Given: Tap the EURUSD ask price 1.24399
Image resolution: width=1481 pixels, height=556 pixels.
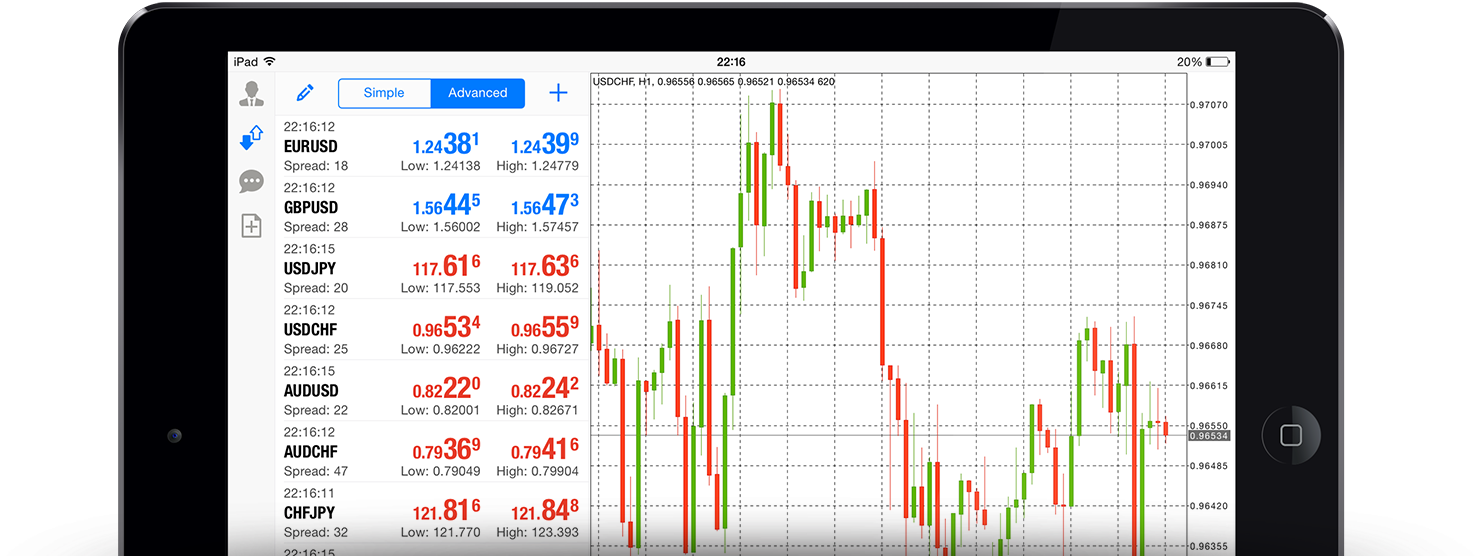Looking at the screenshot, I should [544, 146].
